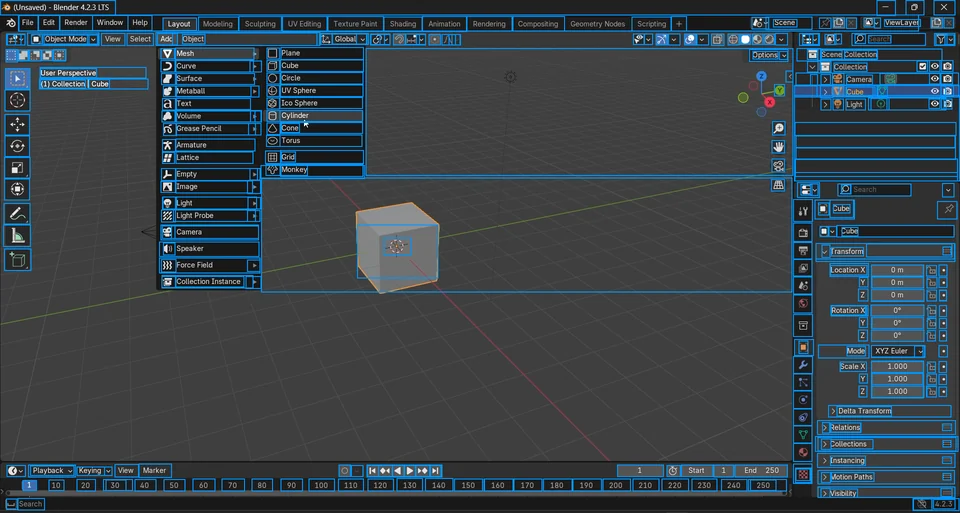Select the Rotate tool

pyautogui.click(x=17, y=146)
